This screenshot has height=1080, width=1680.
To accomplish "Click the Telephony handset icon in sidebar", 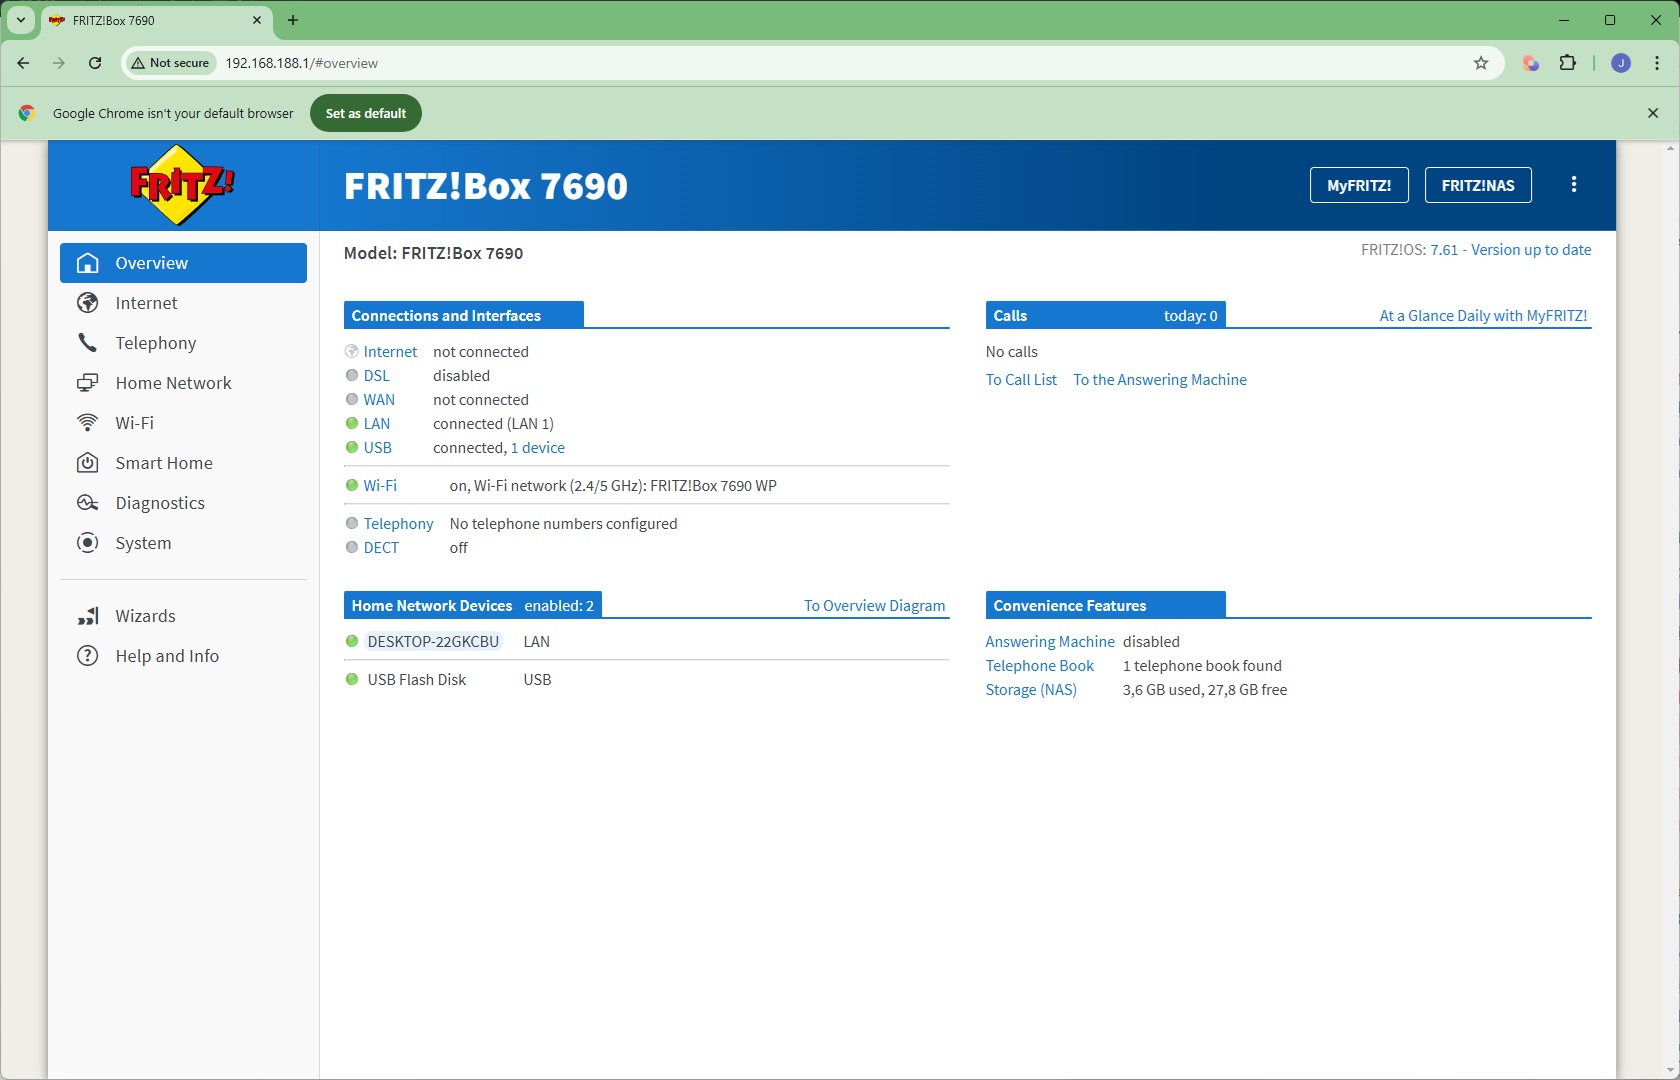I will point(88,343).
